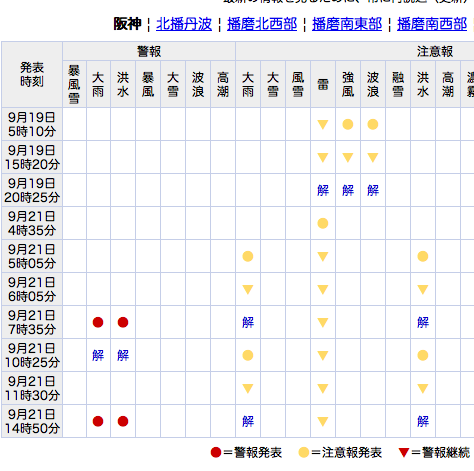474x471 pixels.
Task: Open the 北播丹波 region link
Action: tap(184, 24)
